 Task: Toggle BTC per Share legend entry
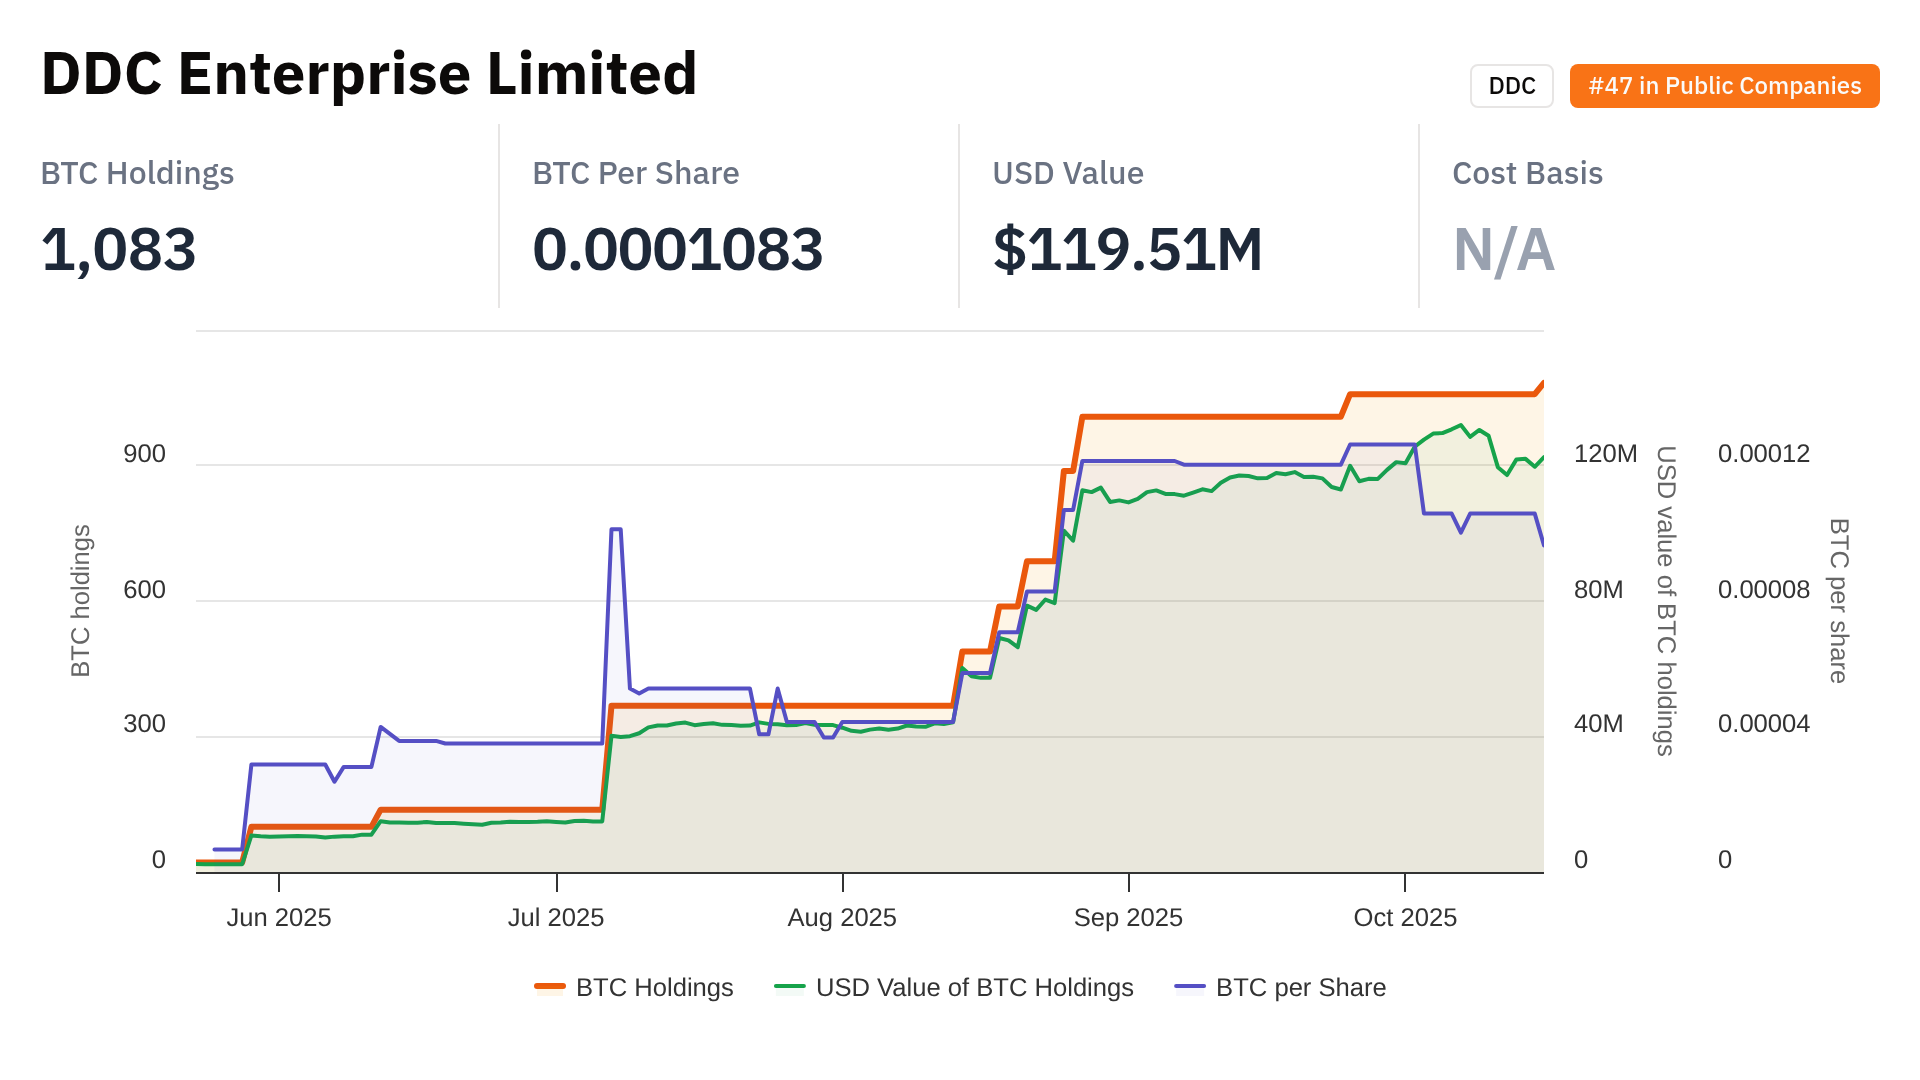1300,987
